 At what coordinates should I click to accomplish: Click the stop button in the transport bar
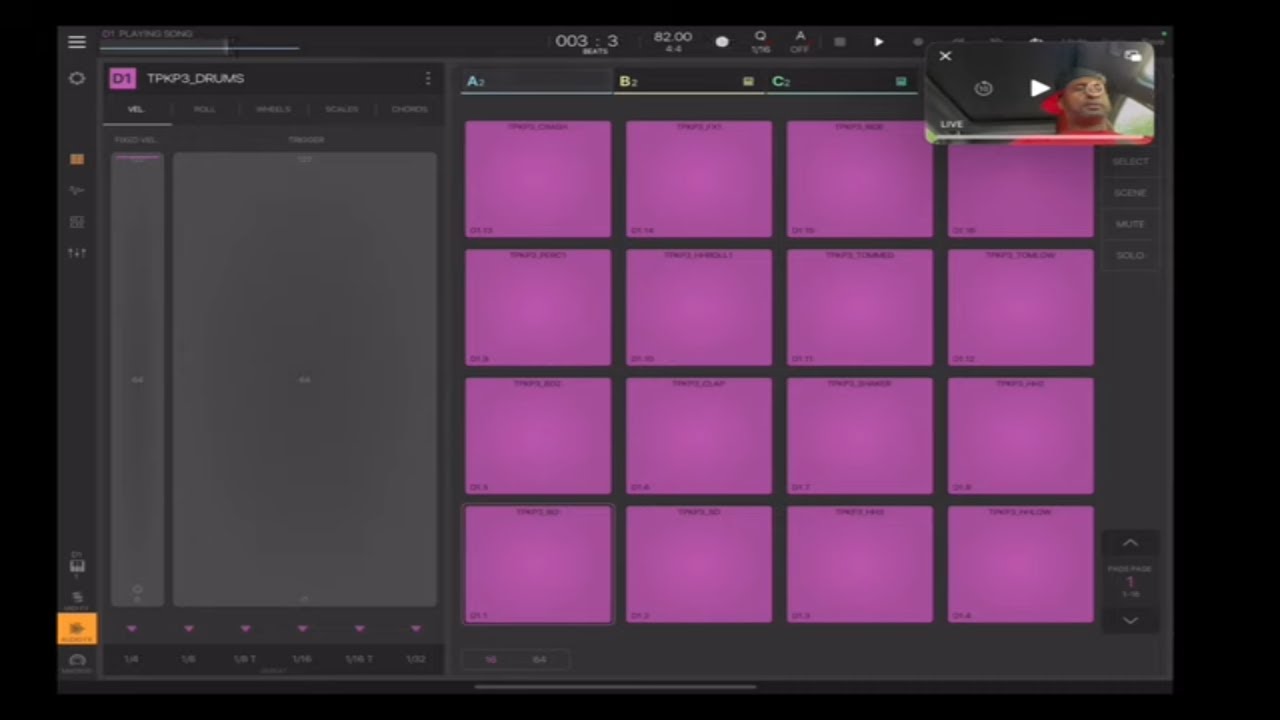[x=840, y=42]
